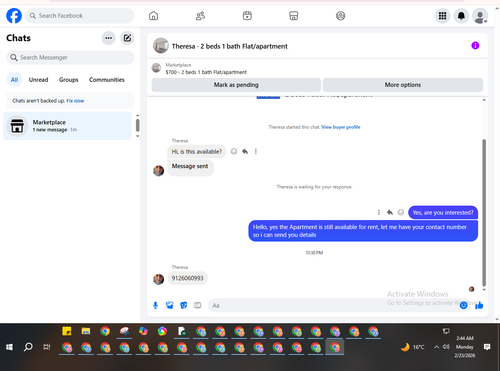
Task: Click the Facebook logo
Action: pos(14,16)
